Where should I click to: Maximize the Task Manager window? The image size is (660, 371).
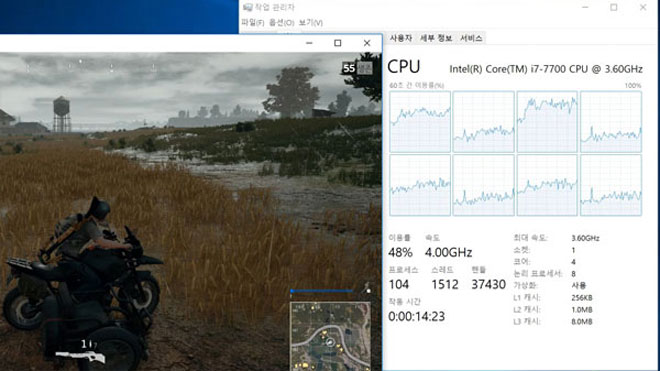(x=614, y=7)
